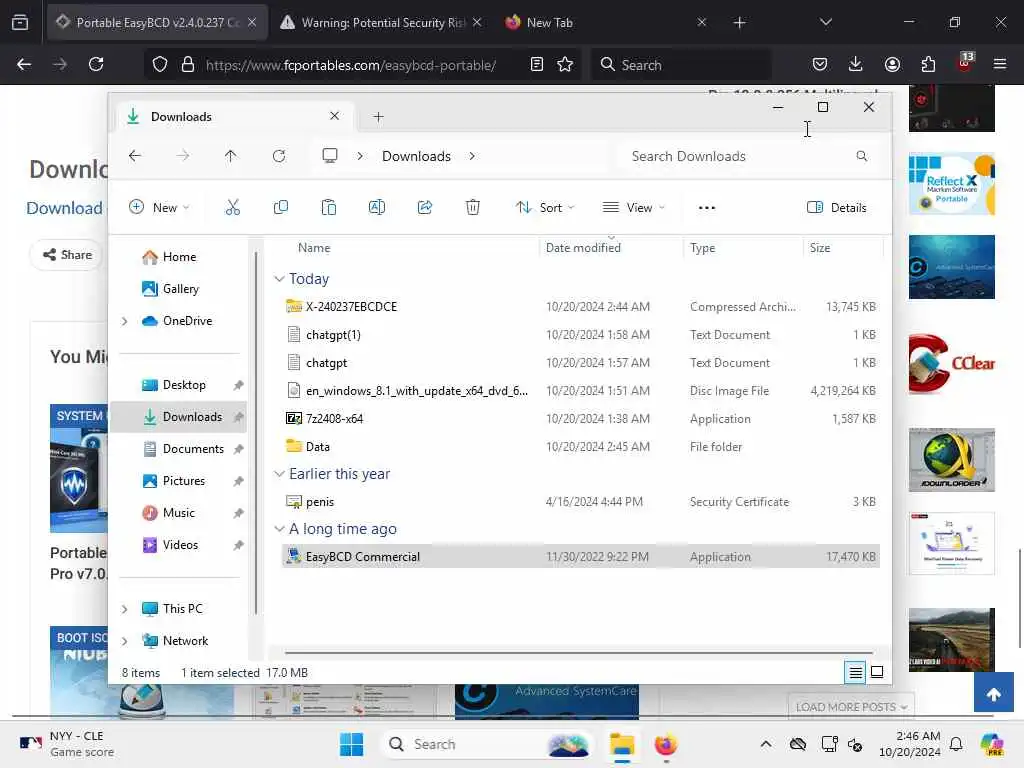1024x768 pixels.
Task: Select the X-240237EBCDCE archive file
Action: pyautogui.click(x=580, y=306)
